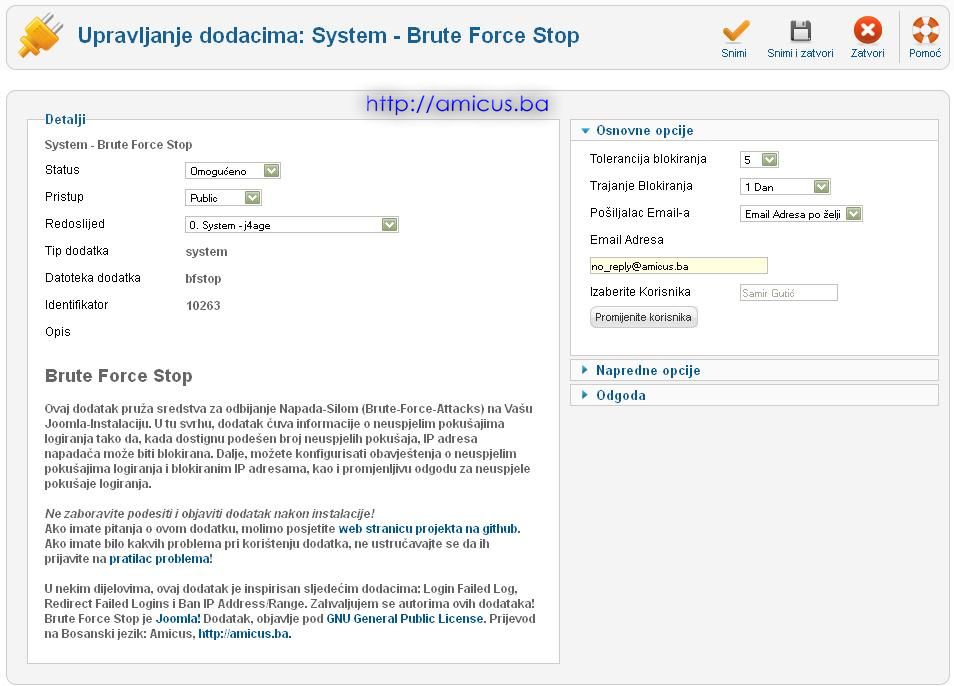This screenshot has height=686, width=954.
Task: Click the Zatvori red X icon
Action: point(868,30)
